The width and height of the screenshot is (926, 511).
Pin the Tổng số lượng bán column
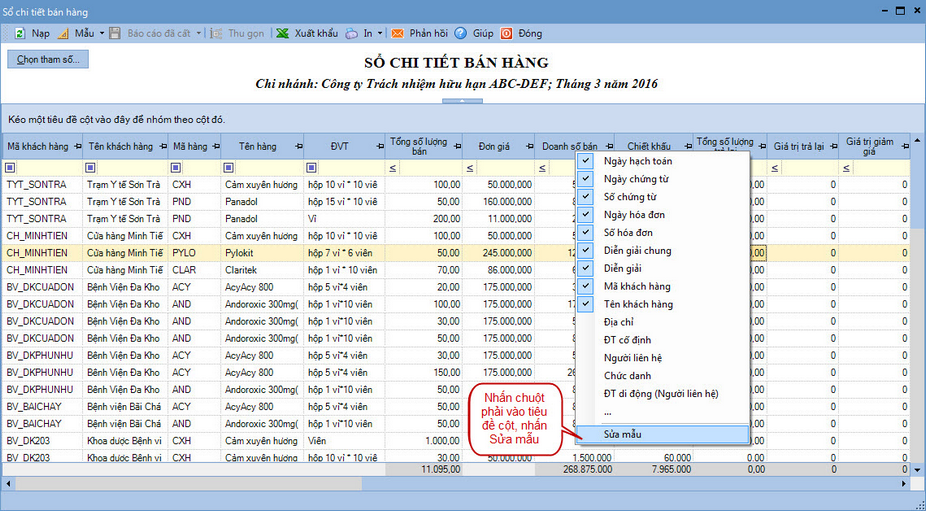457,147
